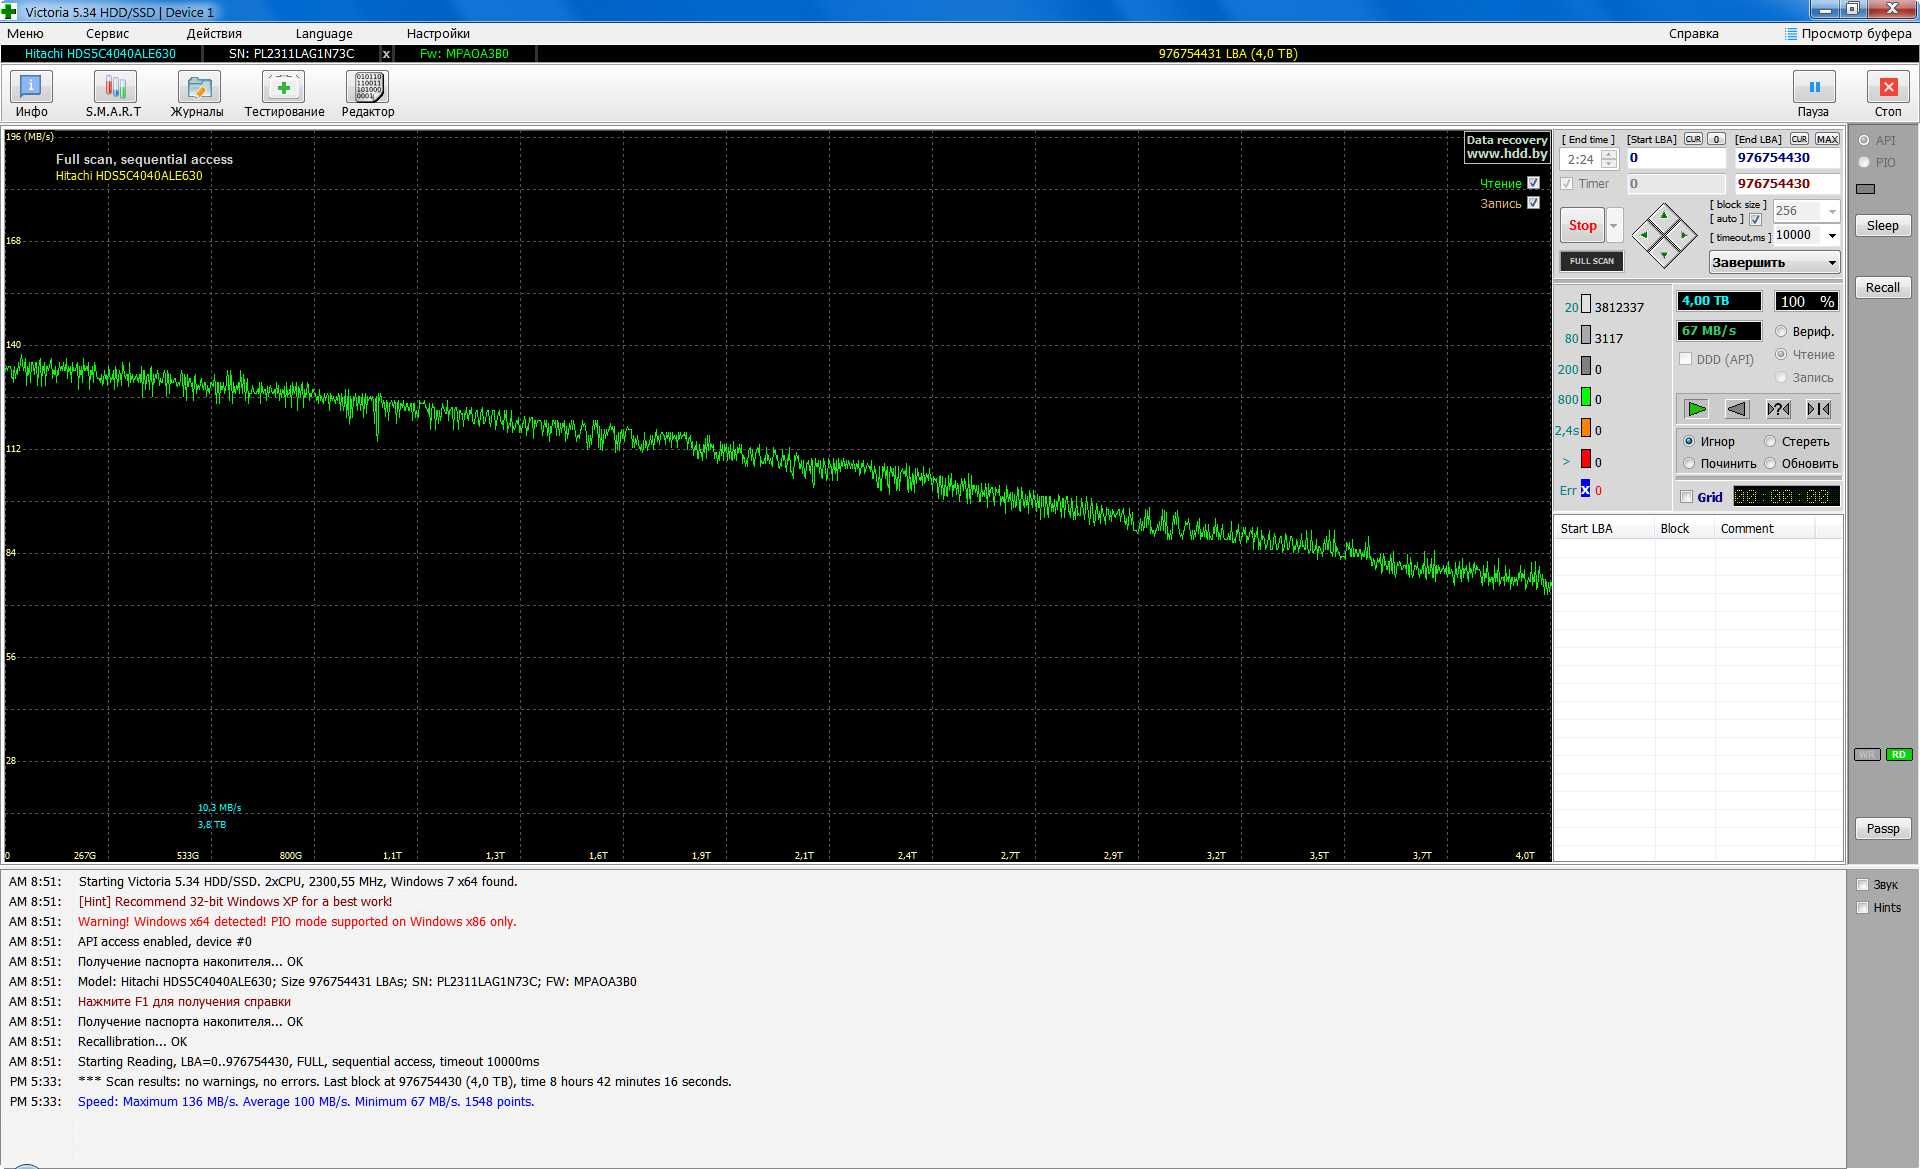Click the green 800 ms block swatch
The height and width of the screenshot is (1169, 1920).
click(1585, 398)
